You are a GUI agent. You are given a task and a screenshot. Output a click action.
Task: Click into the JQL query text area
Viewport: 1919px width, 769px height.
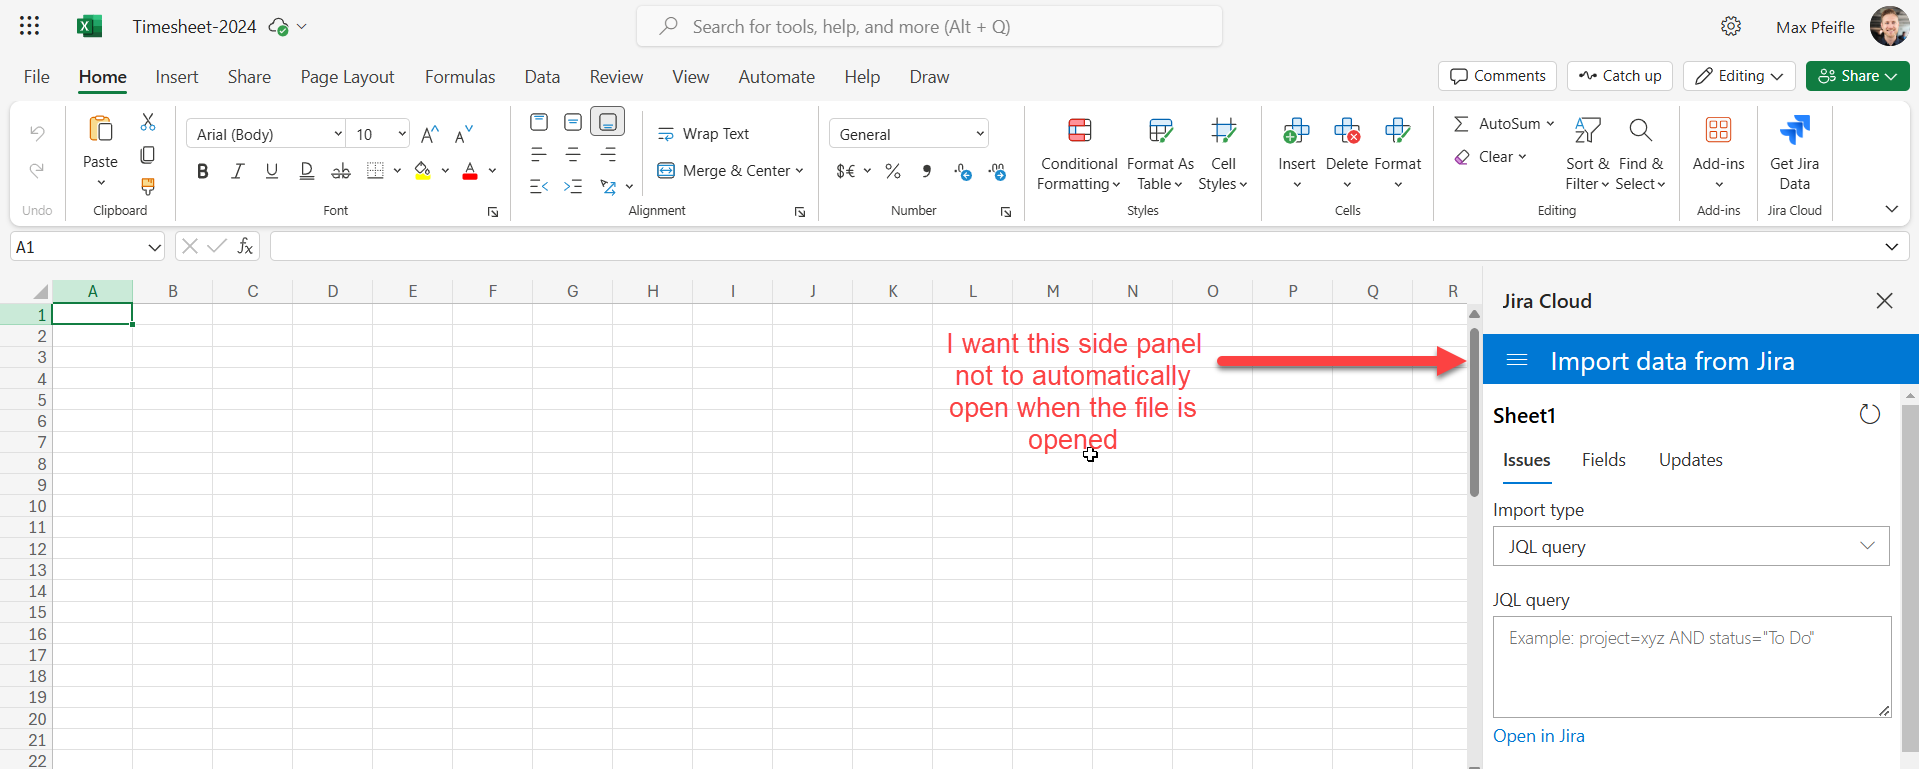pos(1691,666)
